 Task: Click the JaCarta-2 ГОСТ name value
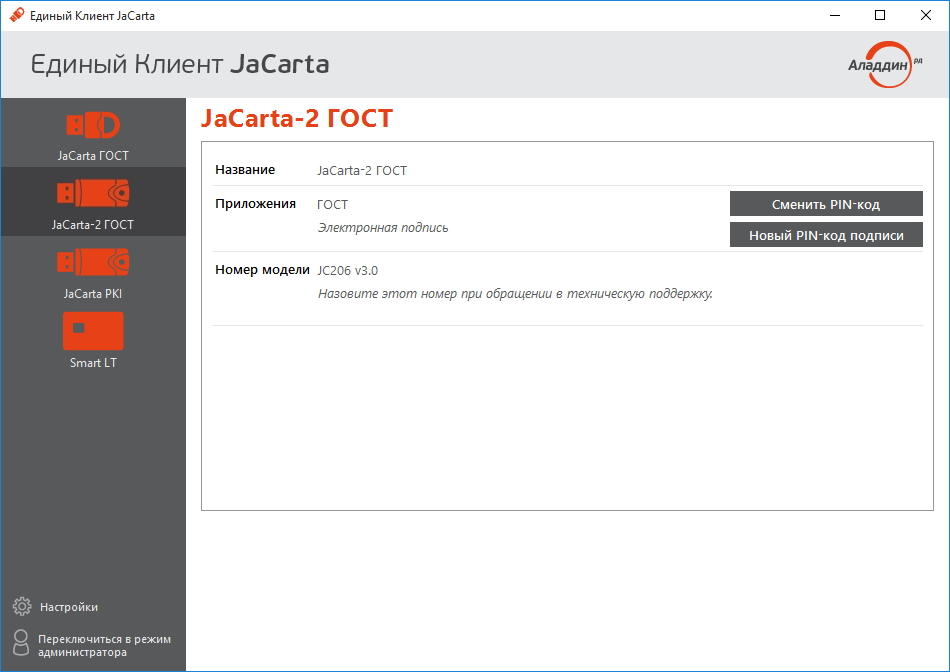[362, 171]
